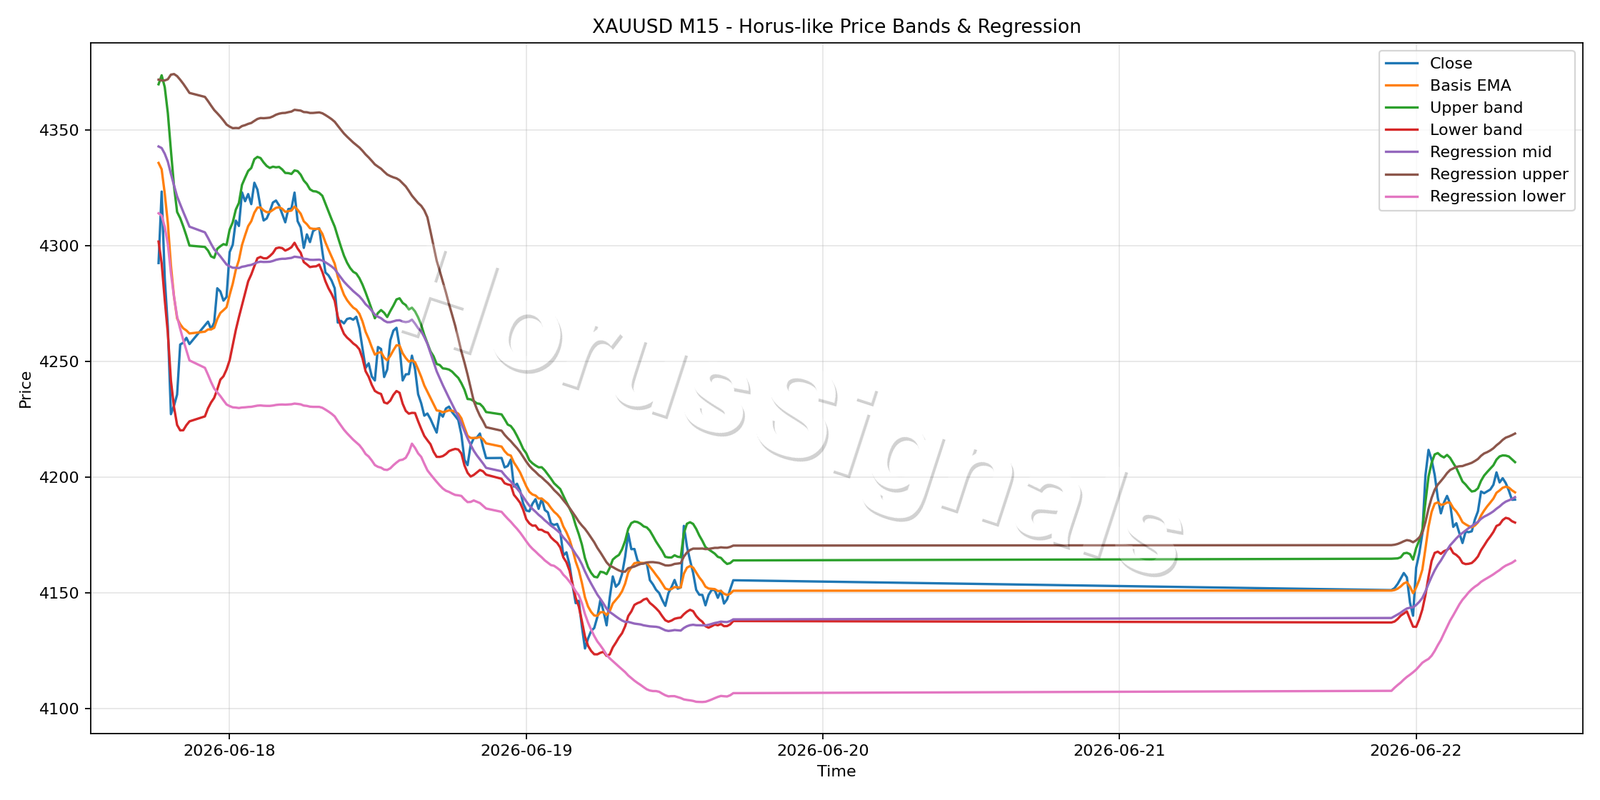Click the pink Regression lower legend swatch

pos(1402,197)
